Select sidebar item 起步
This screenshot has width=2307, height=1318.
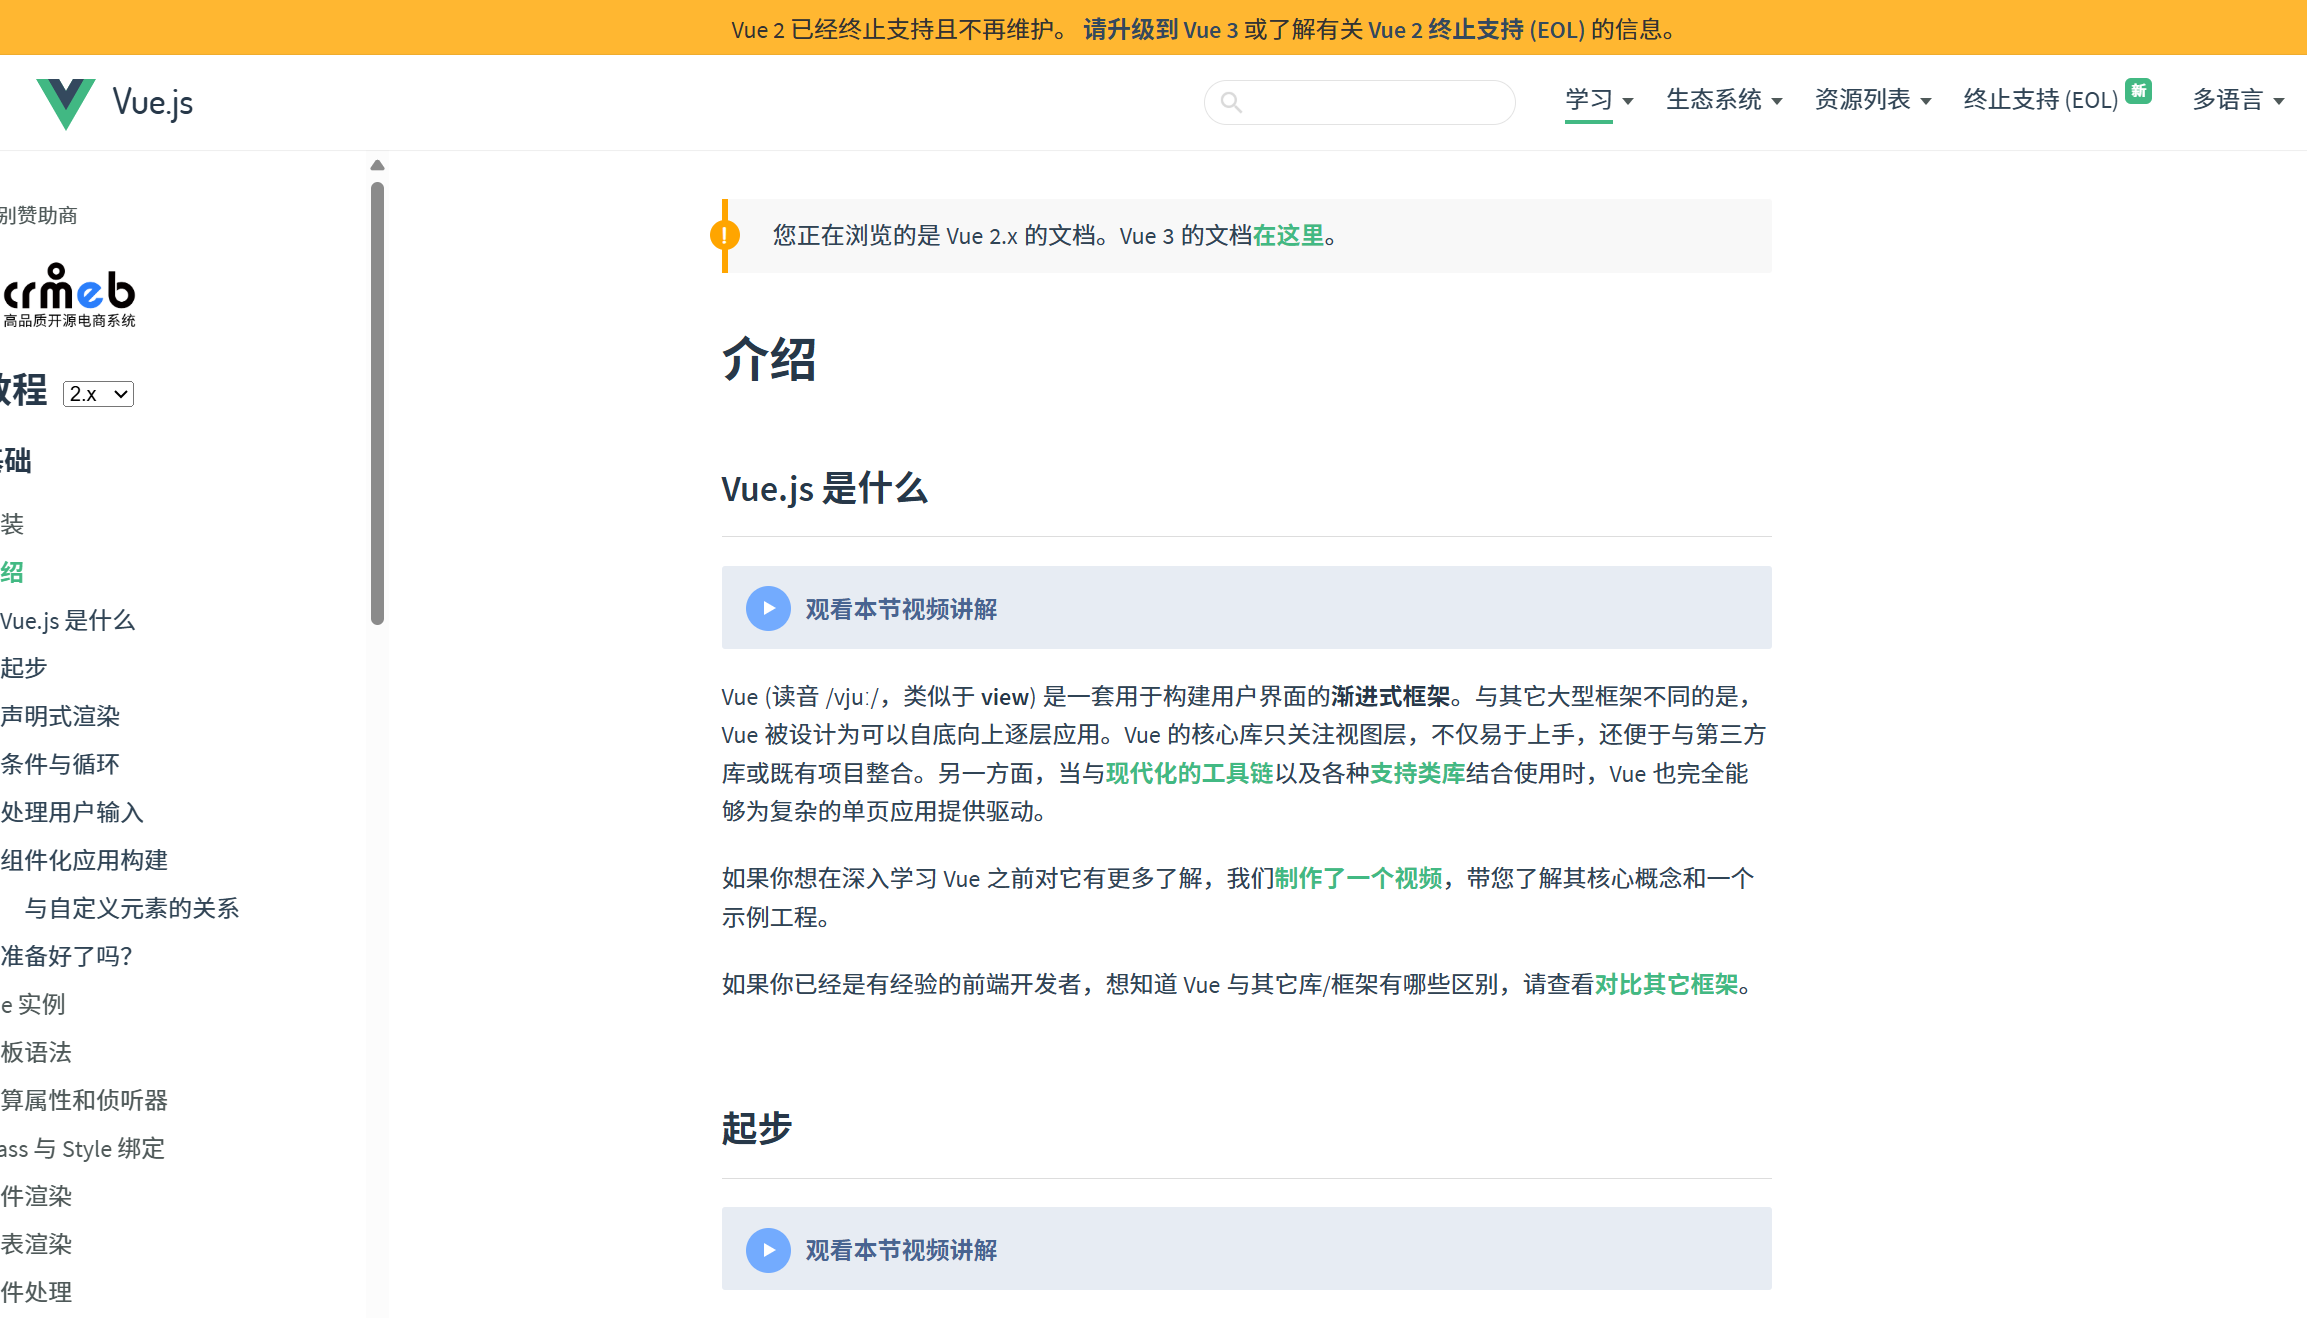pos(24,668)
